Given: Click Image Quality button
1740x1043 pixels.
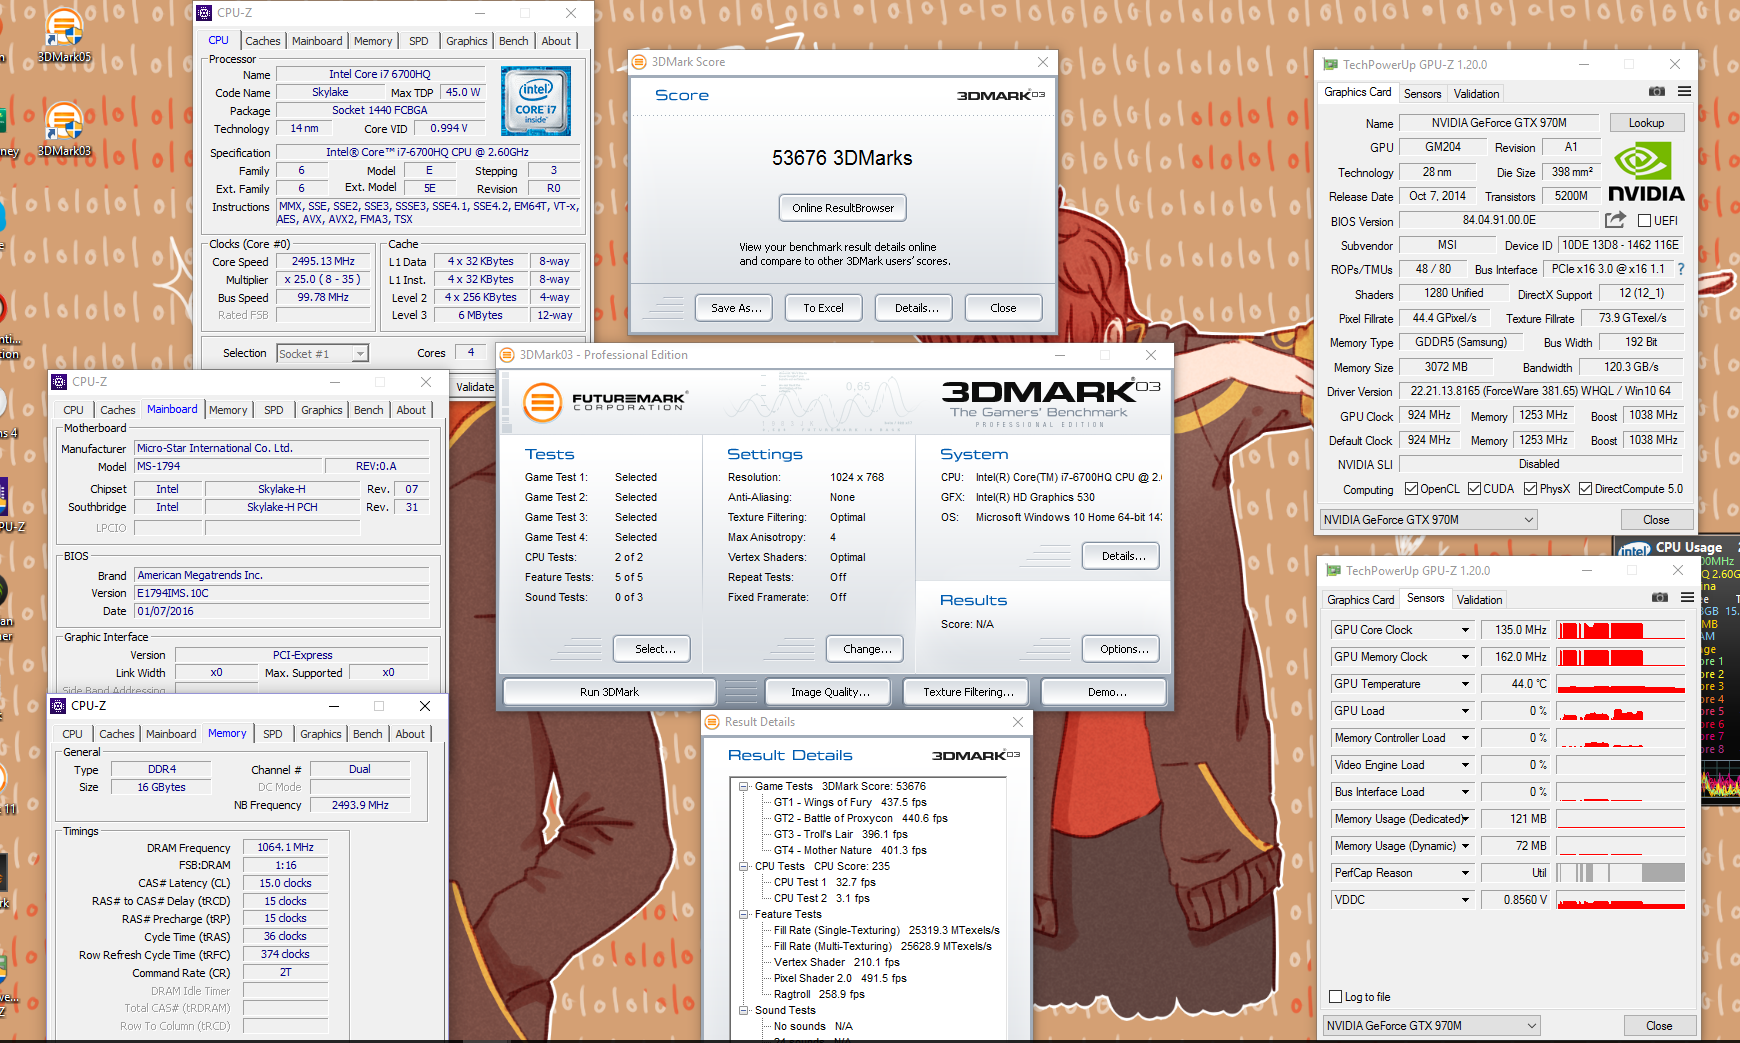Looking at the screenshot, I should pos(830,692).
